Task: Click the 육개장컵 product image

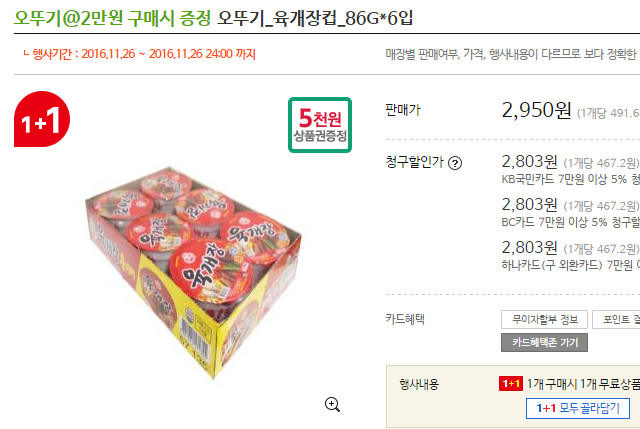Action: (x=193, y=273)
